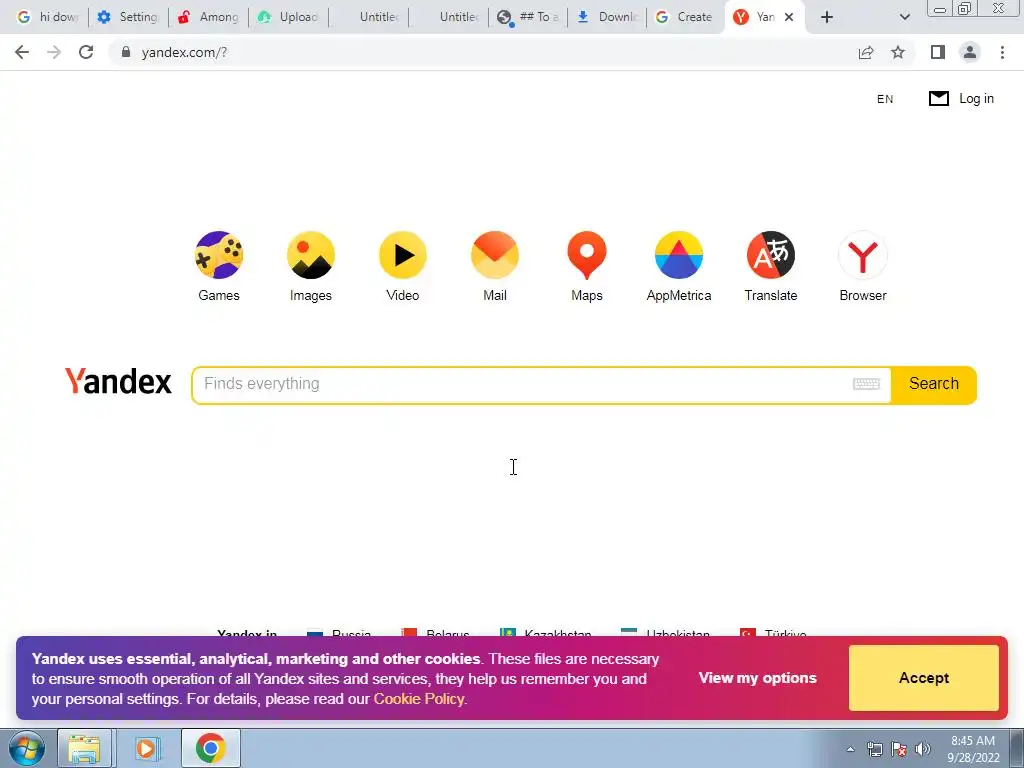Open Yandex Translate service icon
Screen dimensions: 1024x768
point(771,255)
